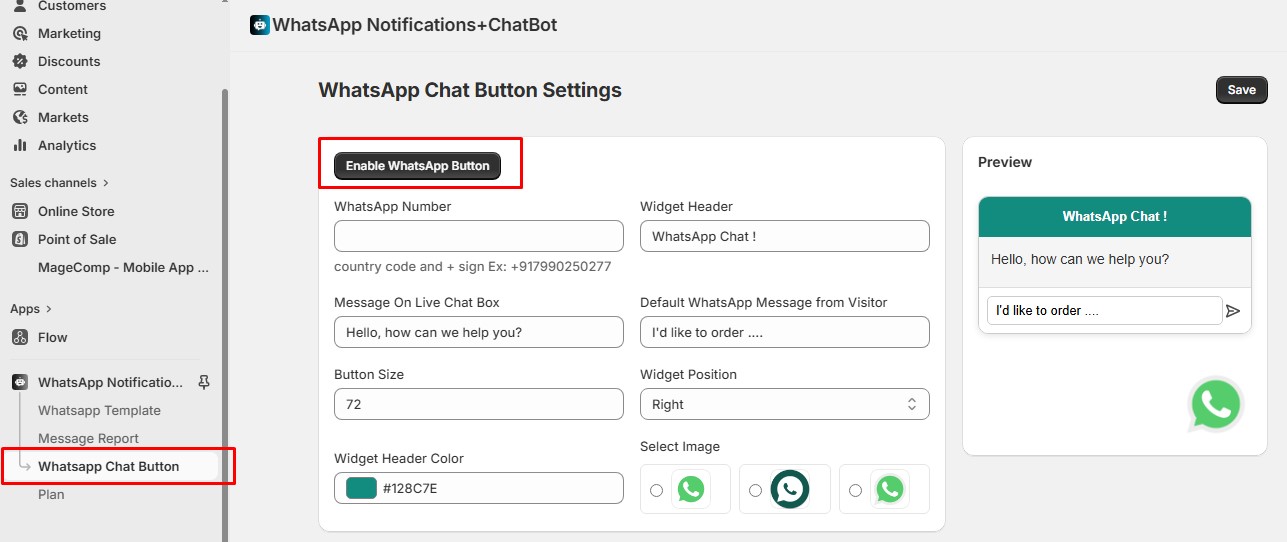Click the Flow app icon
1287x542 pixels.
click(x=20, y=337)
